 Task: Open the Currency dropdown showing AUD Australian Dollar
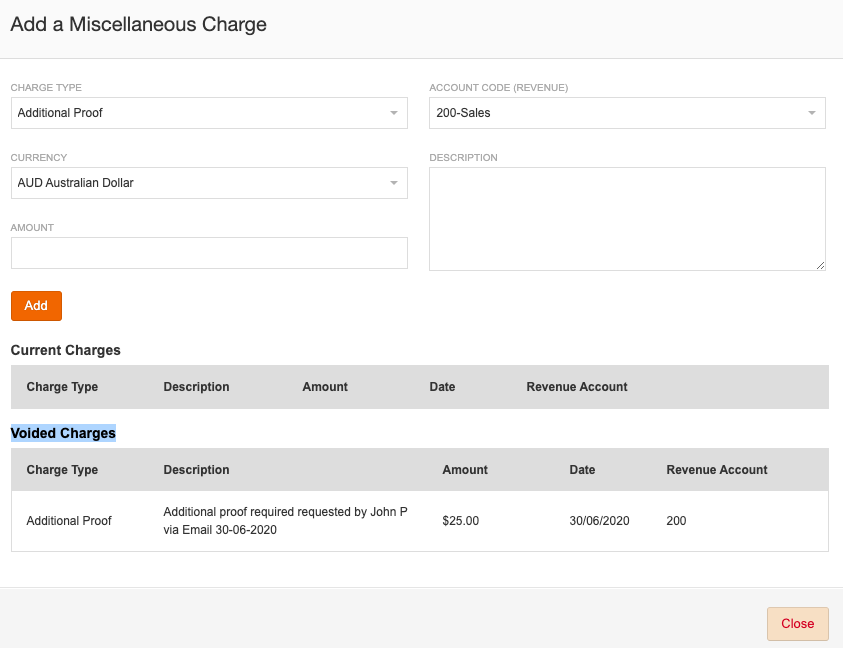pyautogui.click(x=209, y=183)
